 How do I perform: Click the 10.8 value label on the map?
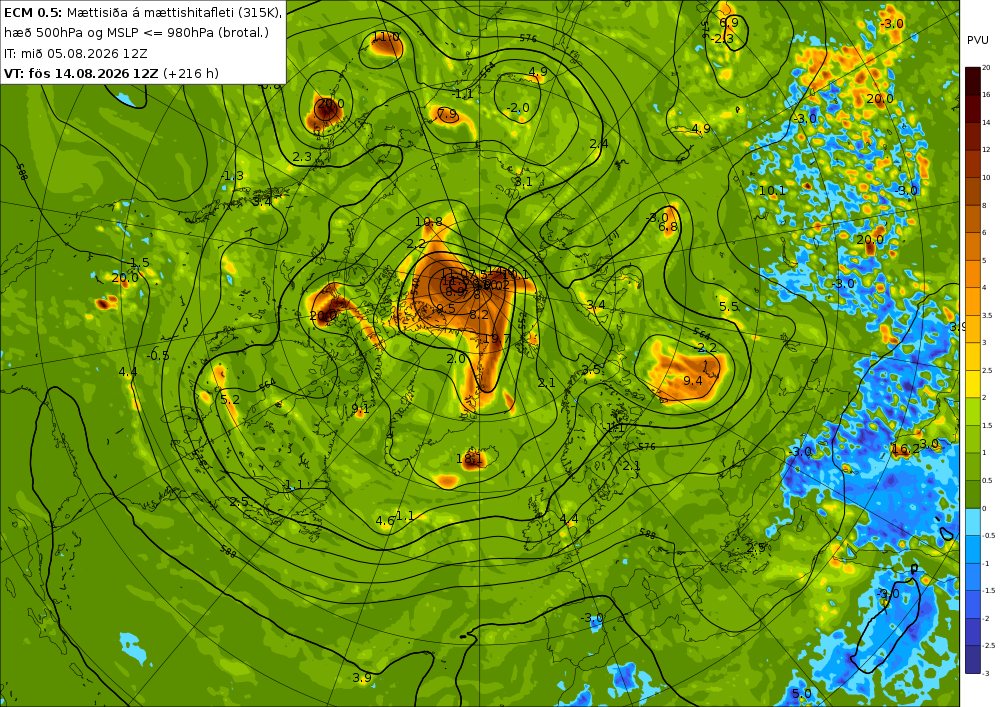(429, 222)
